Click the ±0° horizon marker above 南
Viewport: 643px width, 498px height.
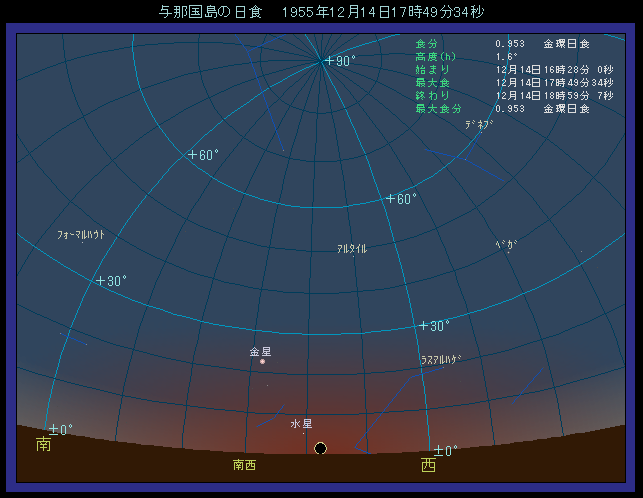coord(52,430)
